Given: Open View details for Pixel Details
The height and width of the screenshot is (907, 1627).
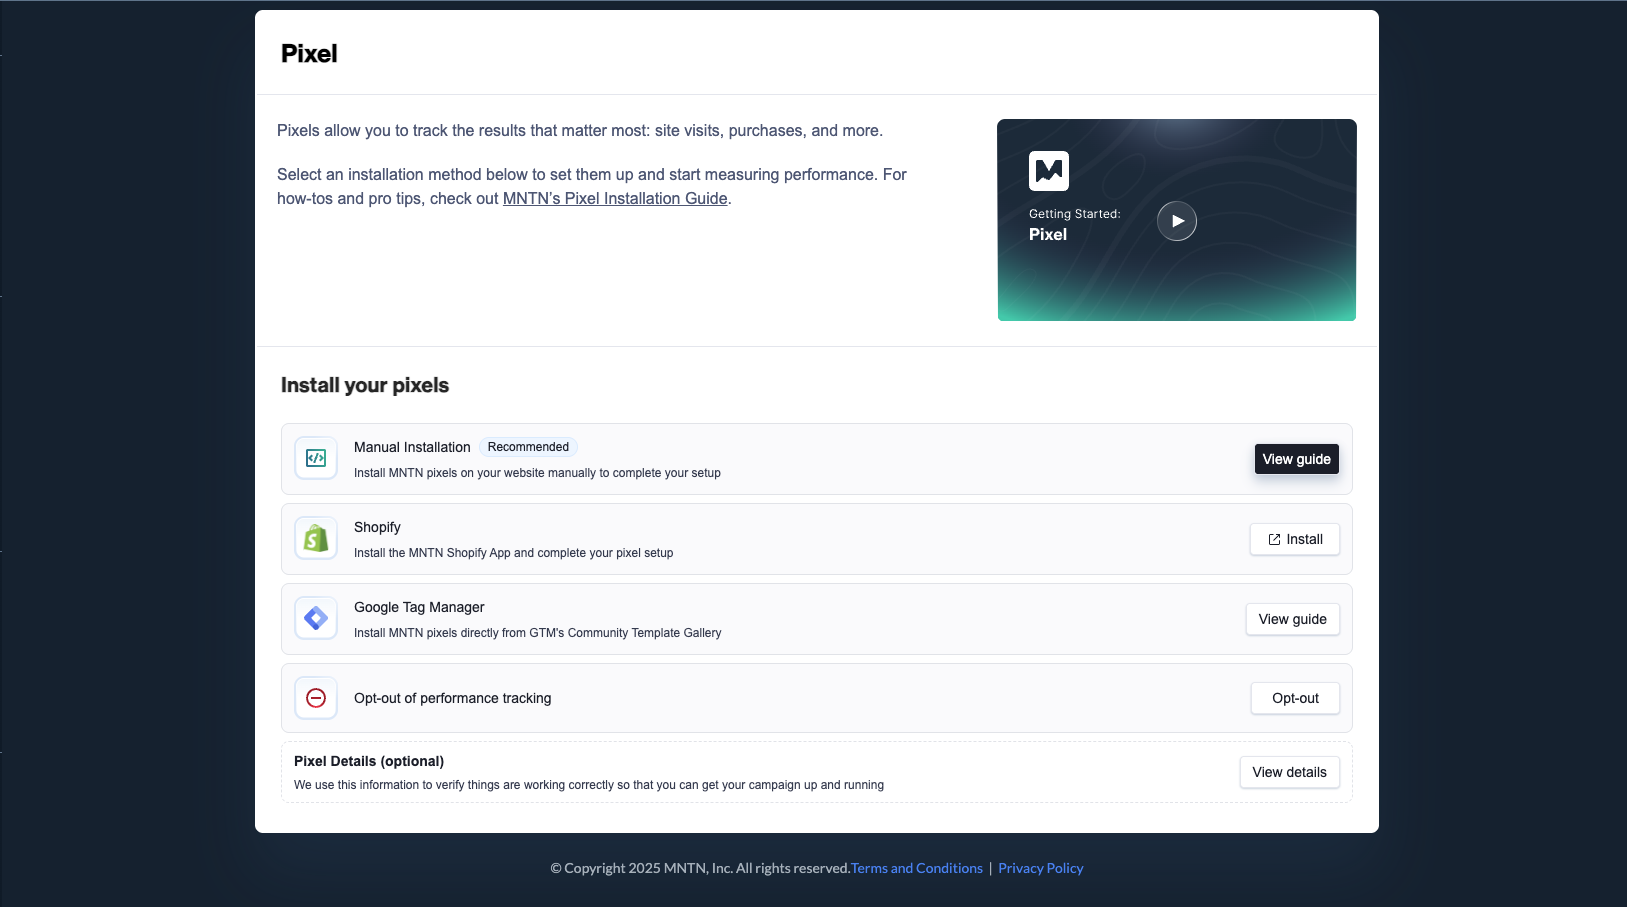Looking at the screenshot, I should pyautogui.click(x=1289, y=772).
